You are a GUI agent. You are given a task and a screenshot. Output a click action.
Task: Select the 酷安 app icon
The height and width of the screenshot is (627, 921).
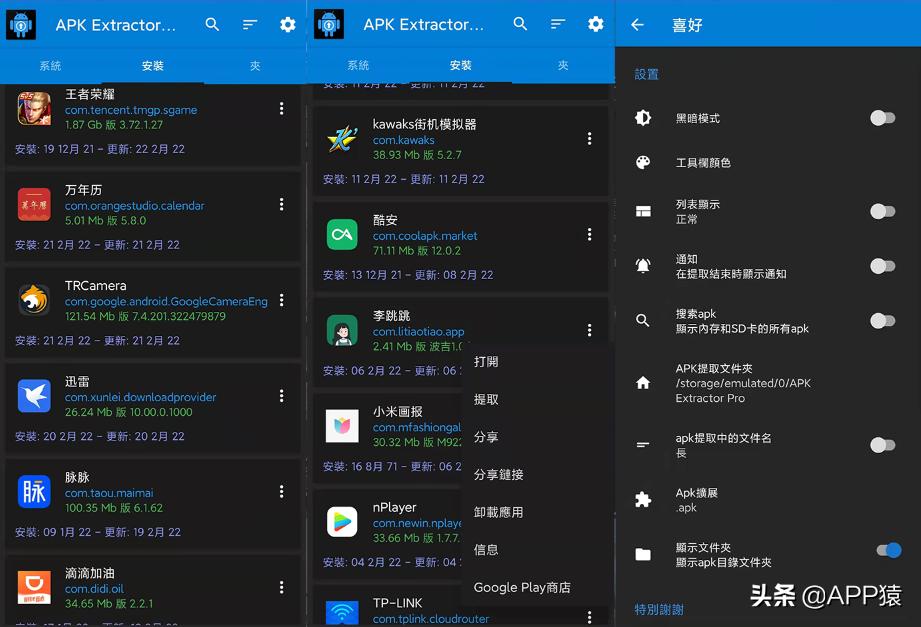pyautogui.click(x=342, y=234)
